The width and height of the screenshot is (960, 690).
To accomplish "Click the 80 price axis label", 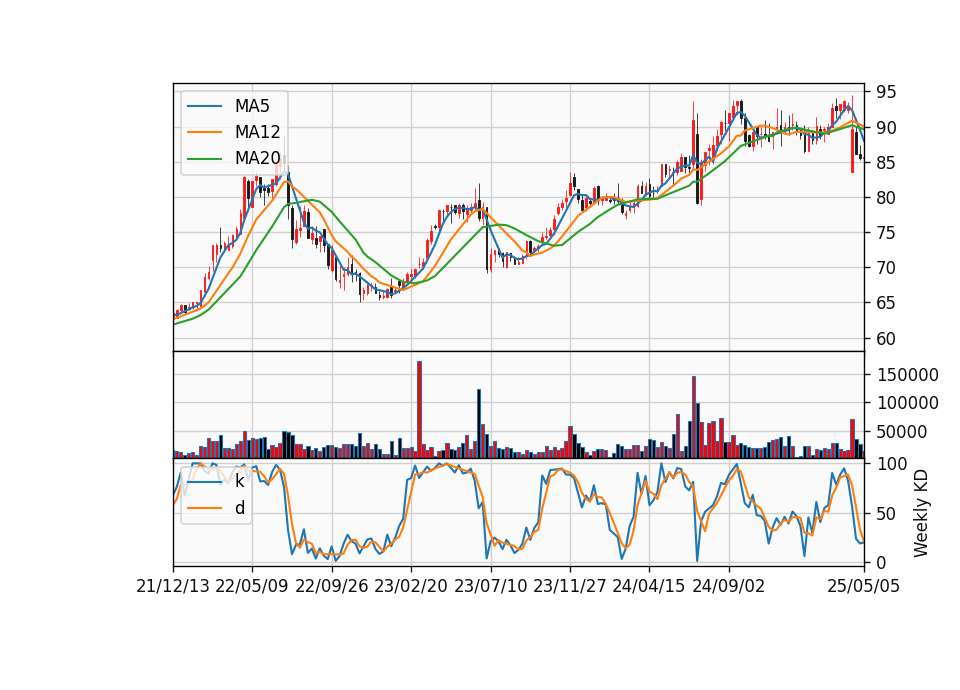I will [x=885, y=198].
